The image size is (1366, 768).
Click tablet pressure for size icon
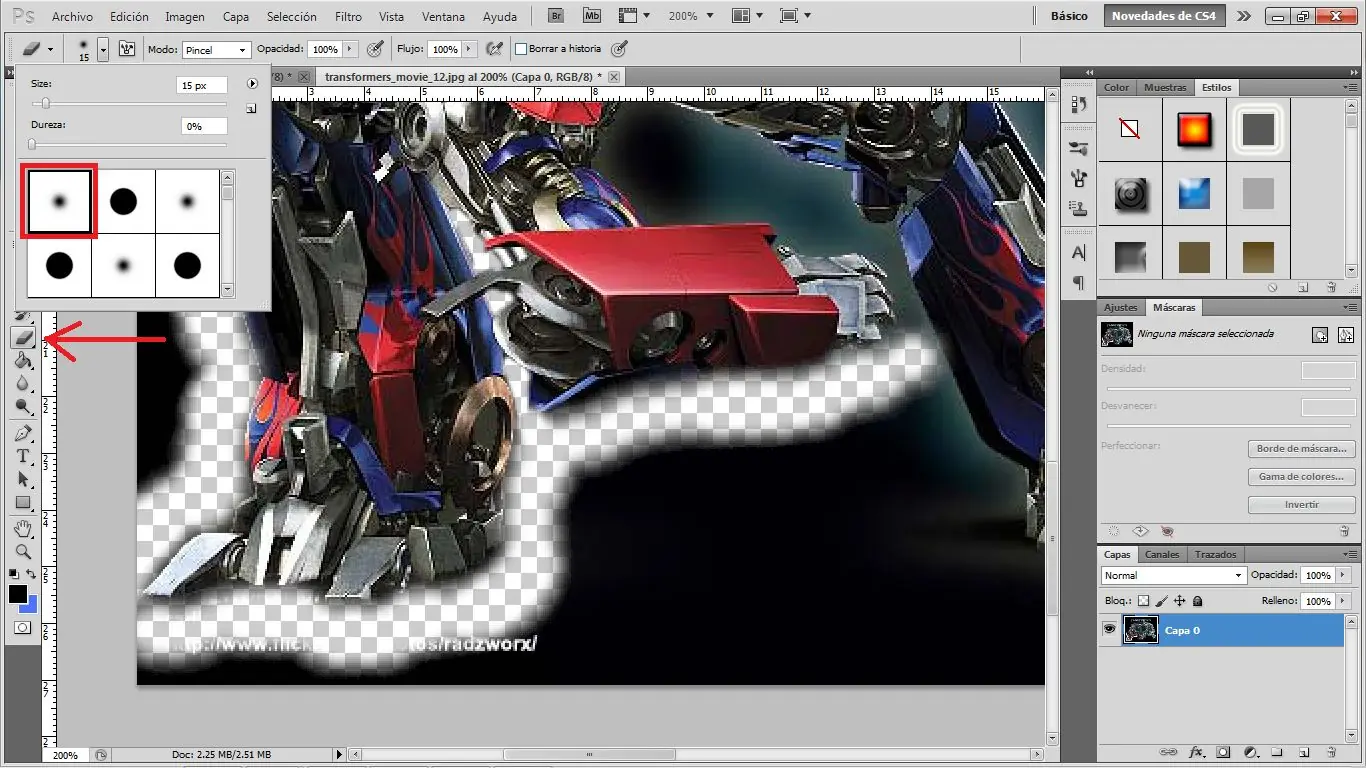619,48
